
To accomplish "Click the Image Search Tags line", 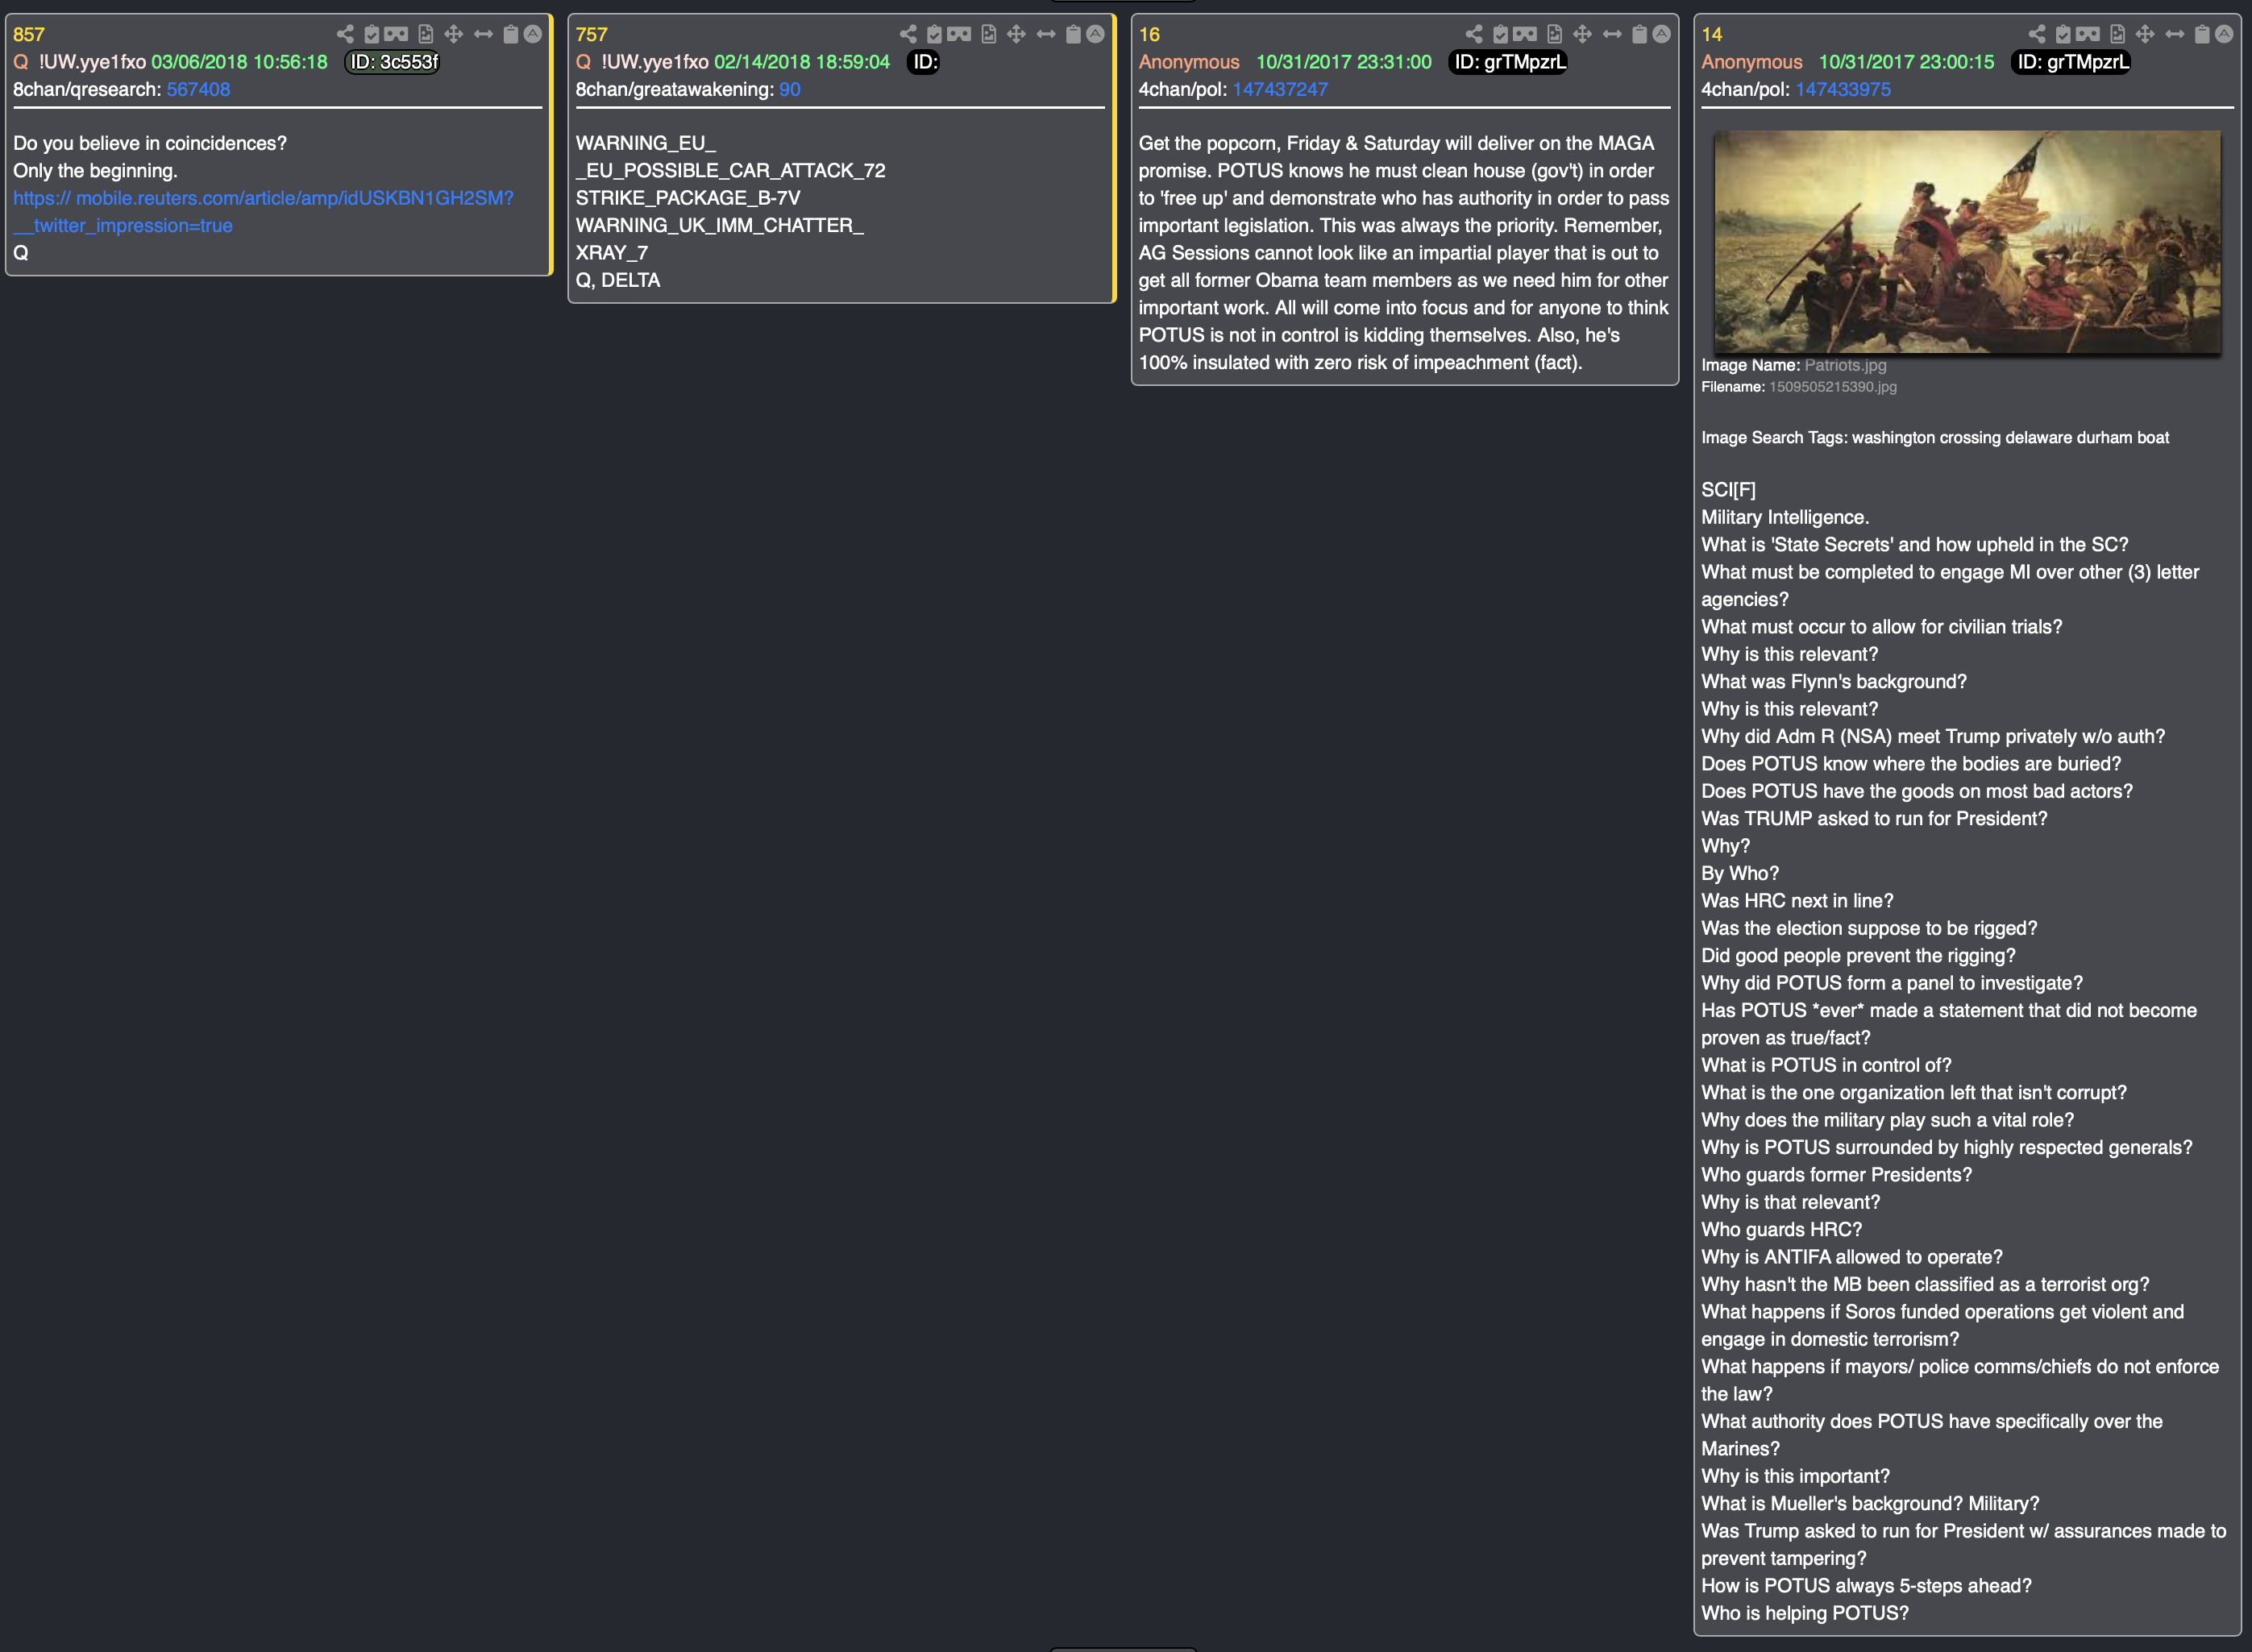I will (1935, 438).
